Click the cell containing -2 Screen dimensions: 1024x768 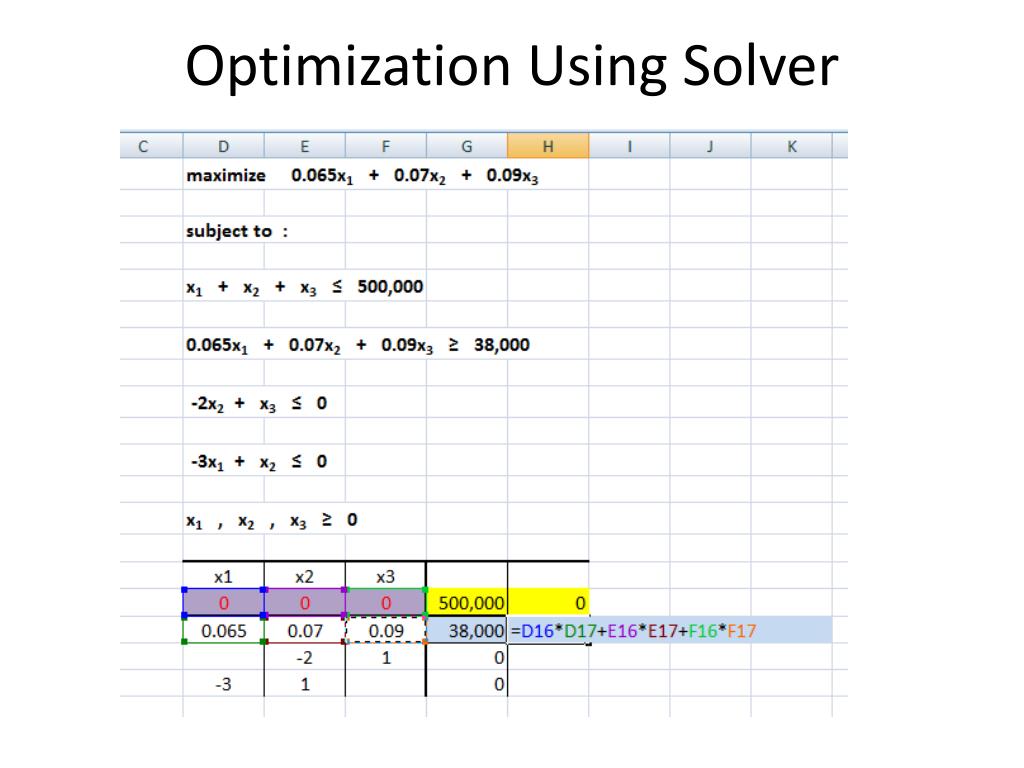click(x=305, y=659)
